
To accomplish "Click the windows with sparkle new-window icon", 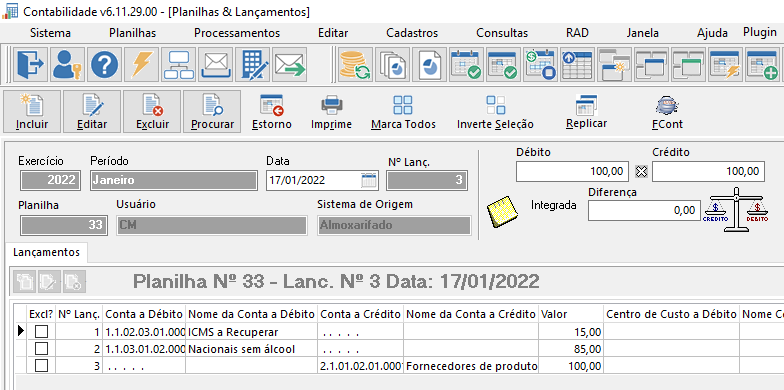I will click(614, 64).
